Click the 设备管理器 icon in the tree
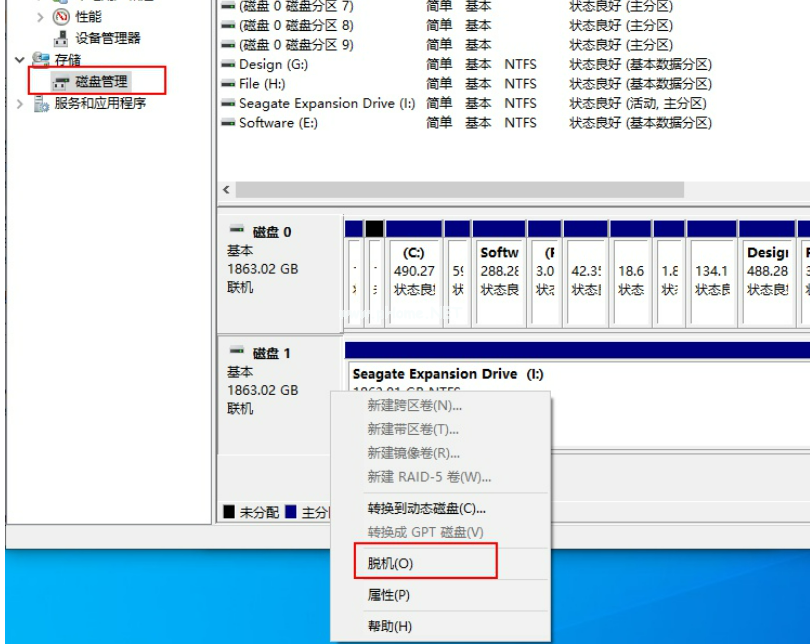Screen dimensions: 810x644 pyautogui.click(x=62, y=38)
